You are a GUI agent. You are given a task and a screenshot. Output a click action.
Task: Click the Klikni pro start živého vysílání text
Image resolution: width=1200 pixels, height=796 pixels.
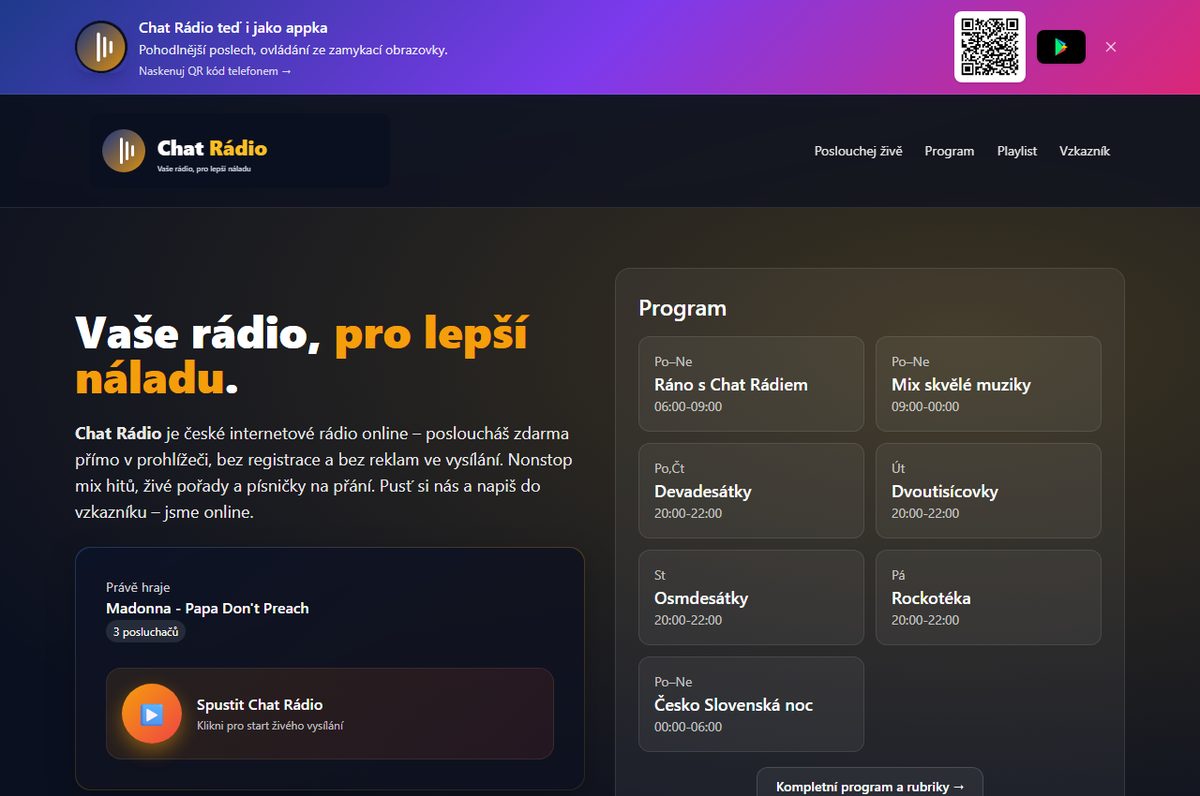pyautogui.click(x=270, y=726)
